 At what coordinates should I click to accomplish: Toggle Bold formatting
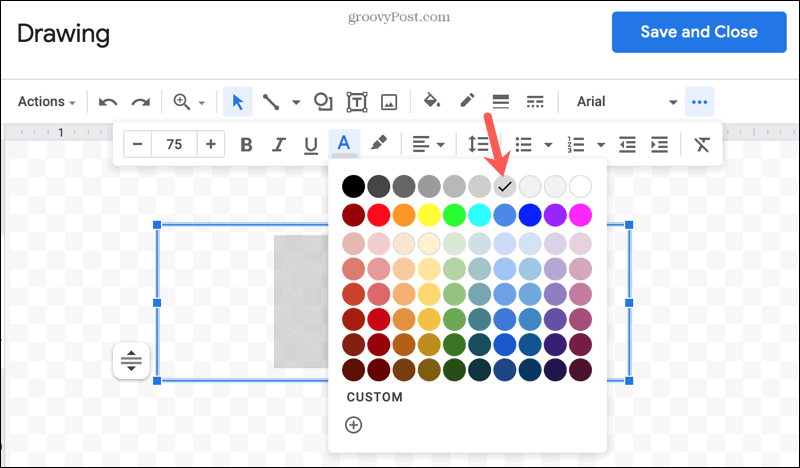click(x=246, y=145)
